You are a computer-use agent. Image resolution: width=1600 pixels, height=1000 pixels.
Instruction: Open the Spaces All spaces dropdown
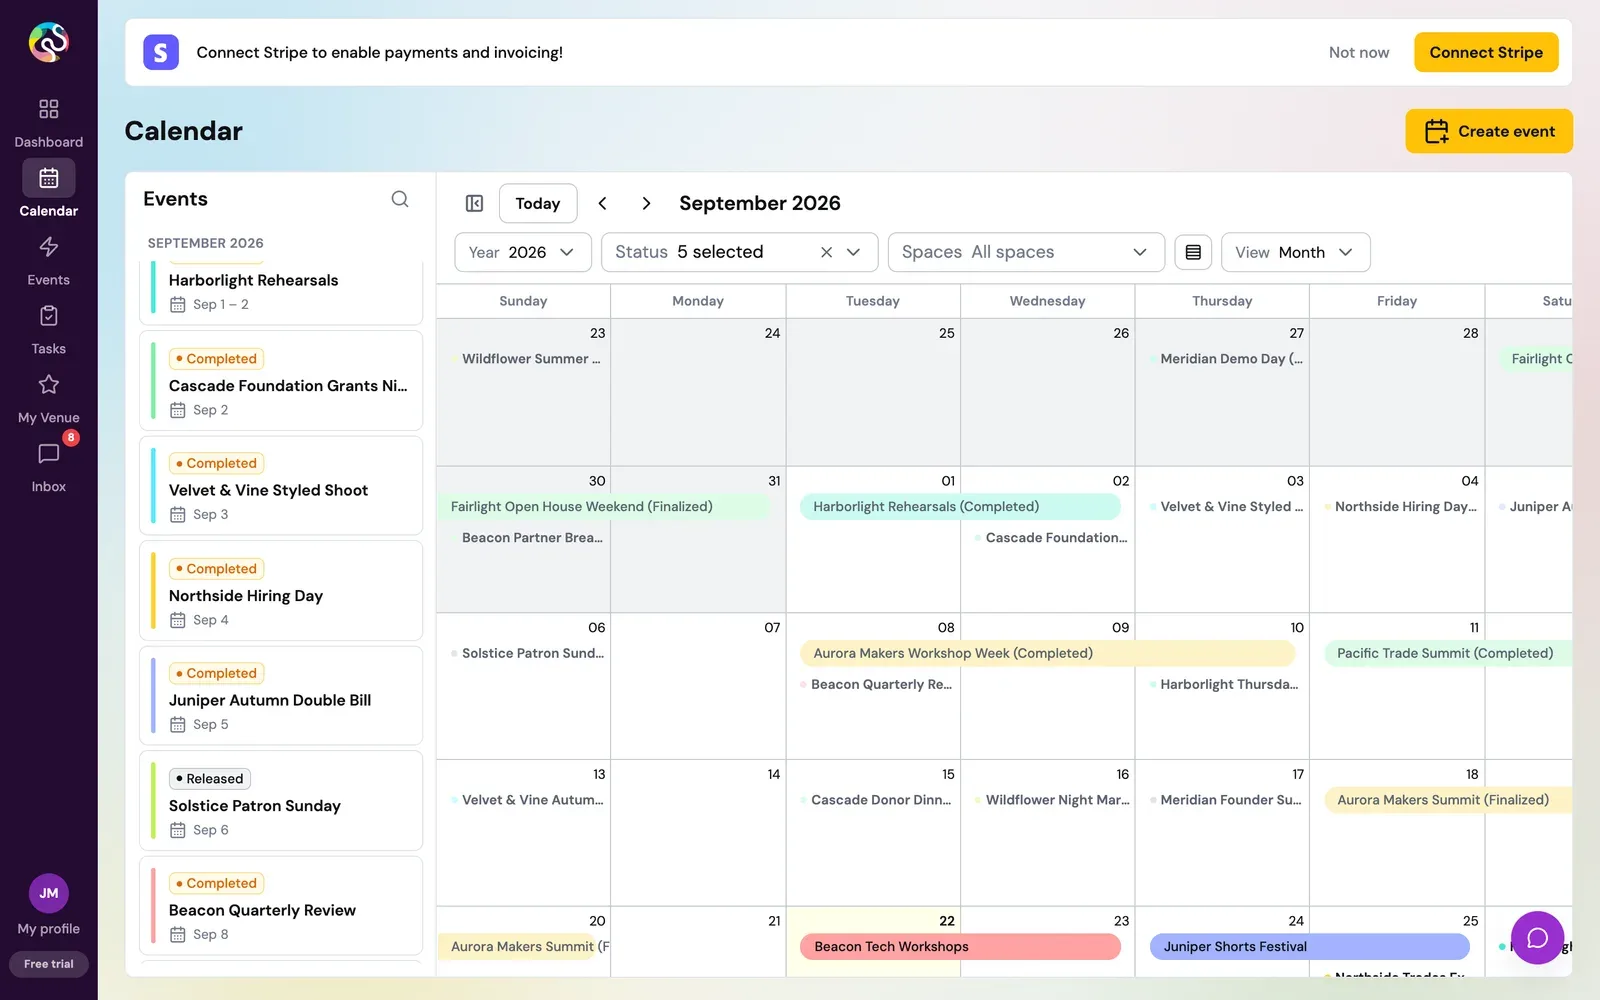[x=1026, y=252]
